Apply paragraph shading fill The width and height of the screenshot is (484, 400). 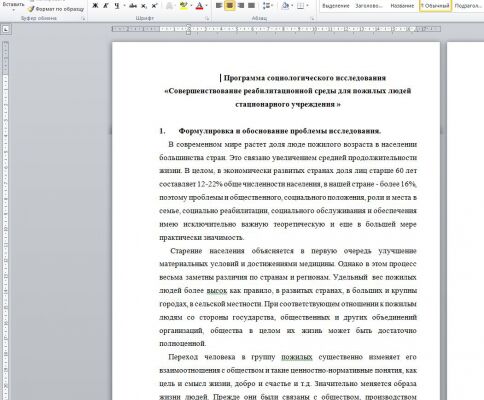(285, 6)
